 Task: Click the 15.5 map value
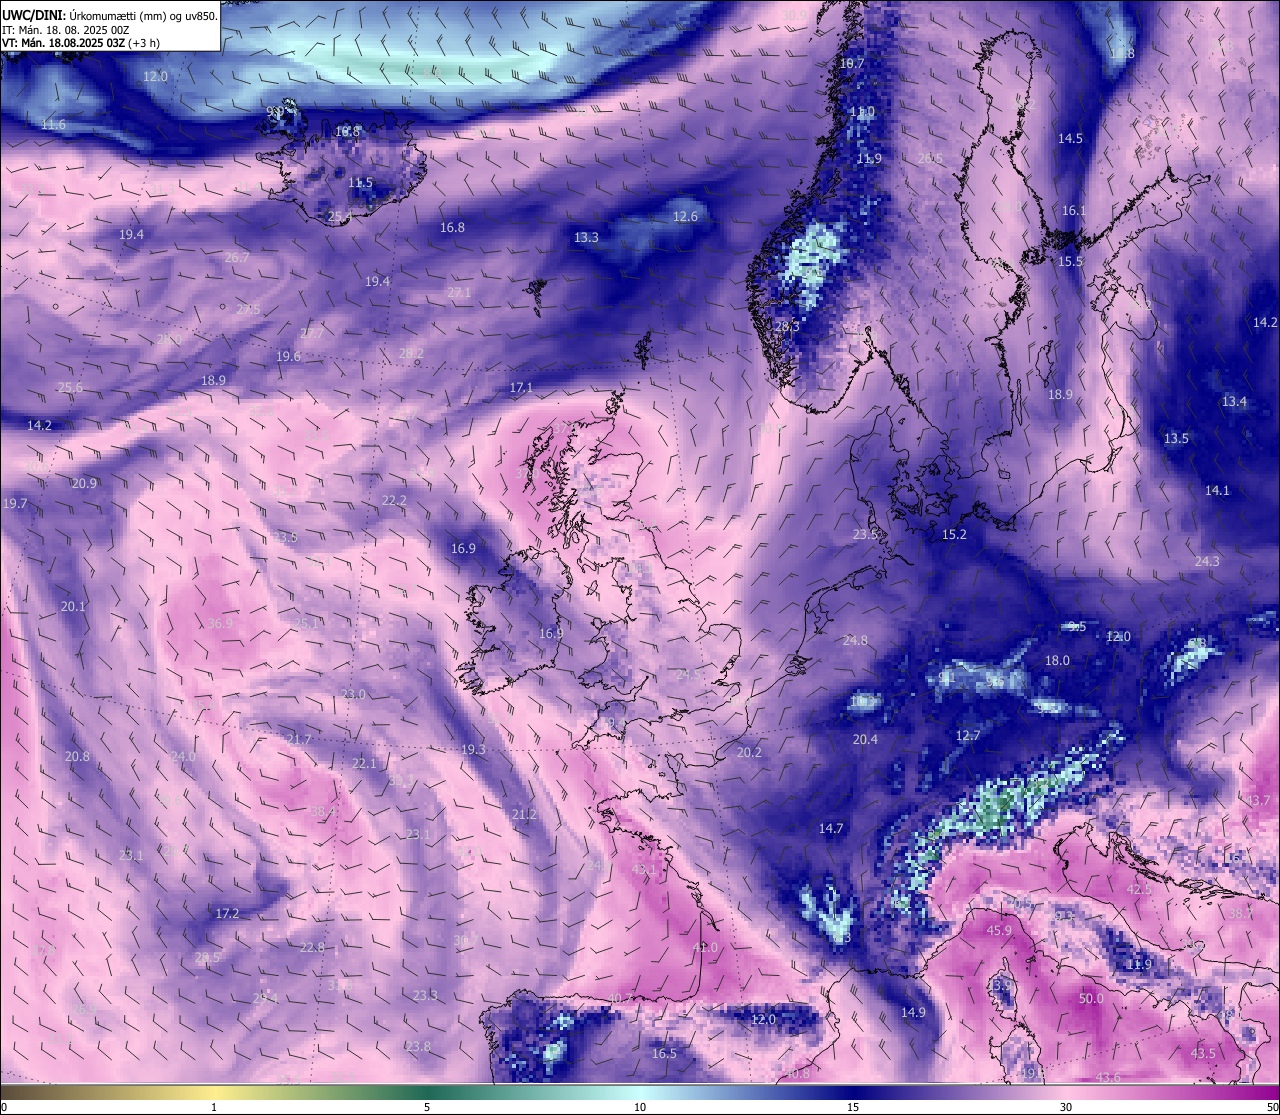point(1070,262)
